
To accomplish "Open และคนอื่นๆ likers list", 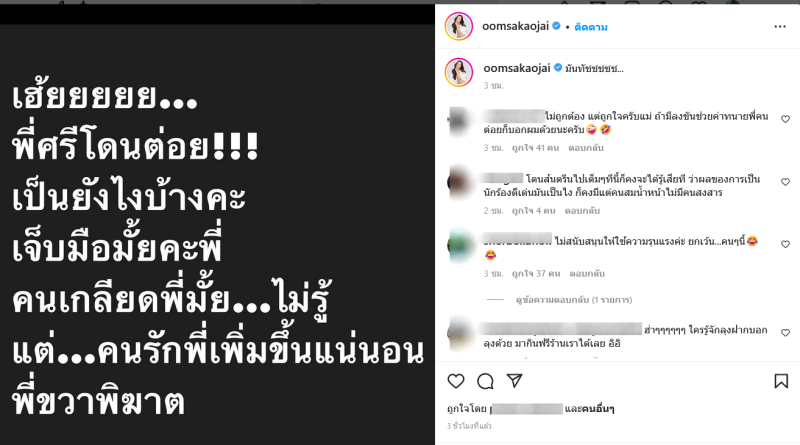I will click(589, 409).
